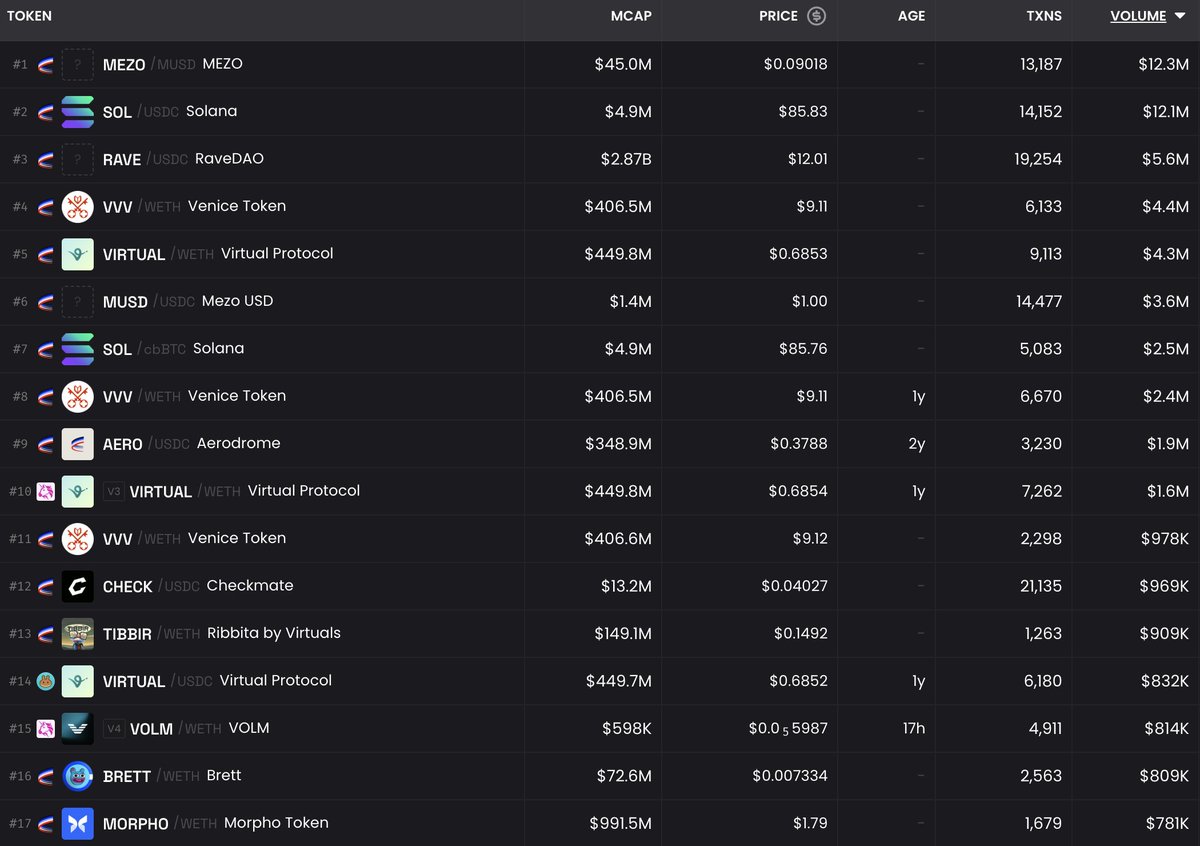Image resolution: width=1200 pixels, height=846 pixels.
Task: Click the Venice Token keys icon in row #4
Action: pos(77,207)
